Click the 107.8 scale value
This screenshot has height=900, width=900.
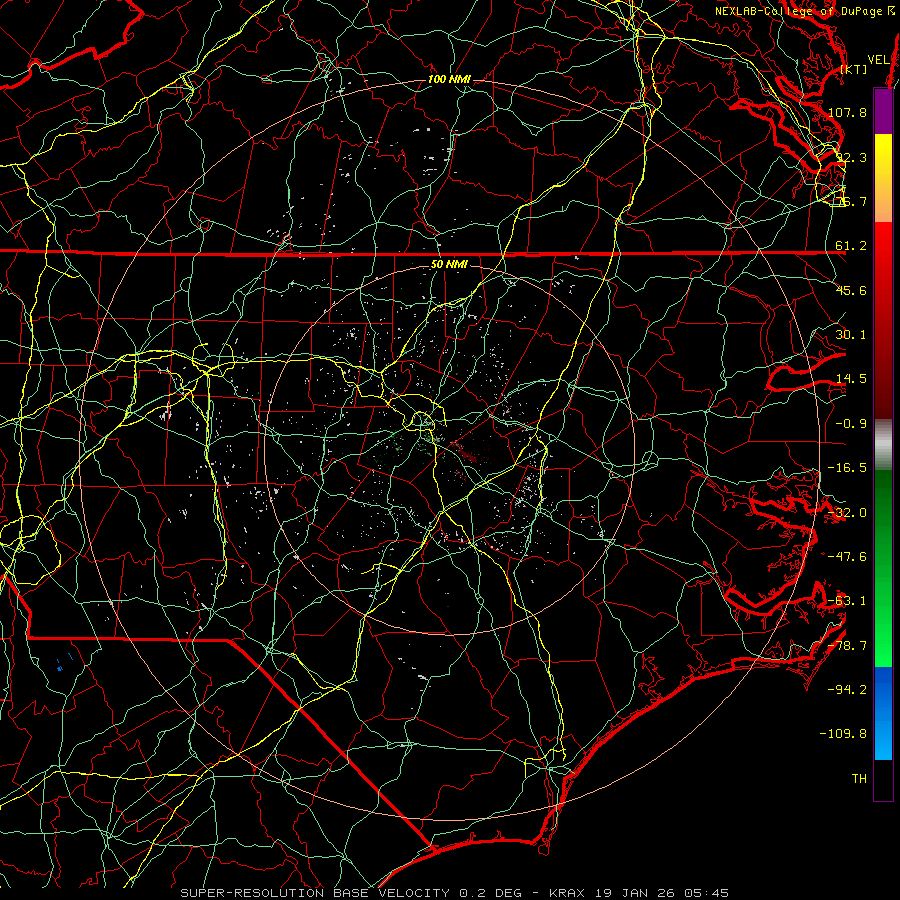[x=847, y=112]
